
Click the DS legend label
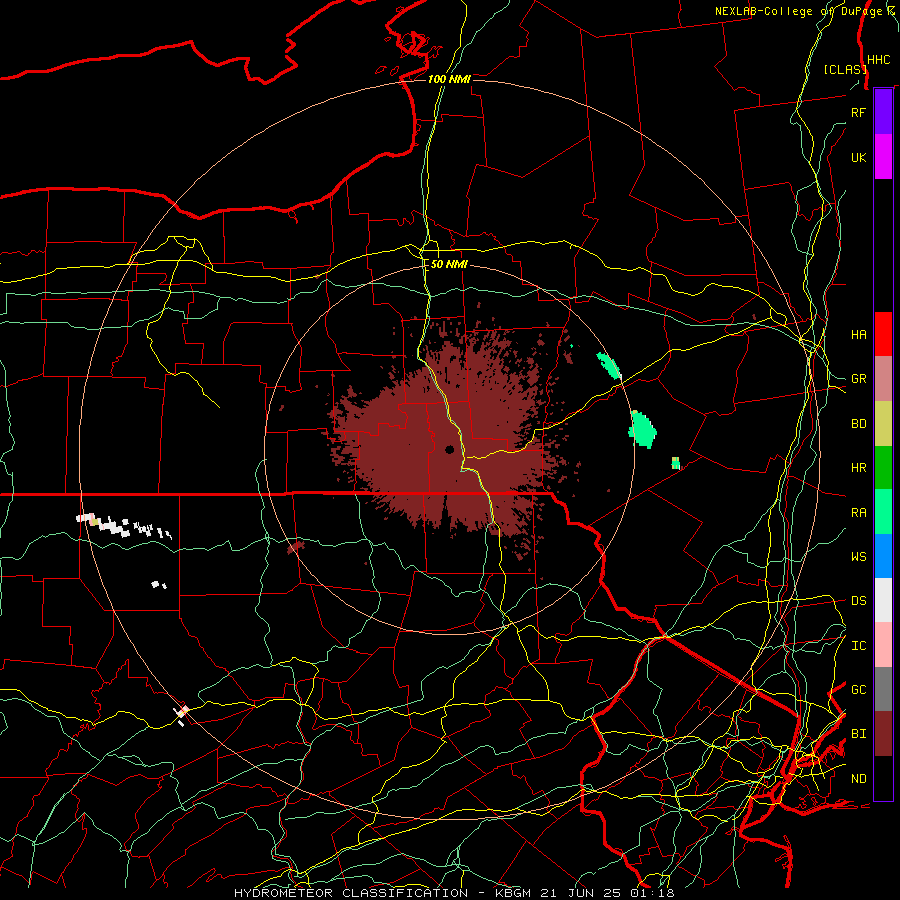coord(858,601)
